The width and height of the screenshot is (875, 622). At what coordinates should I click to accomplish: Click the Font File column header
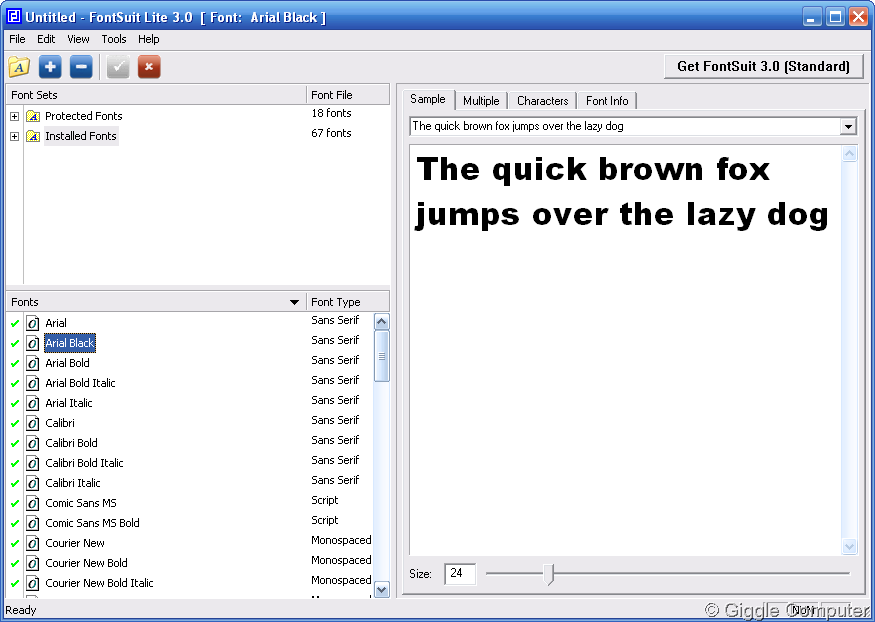tap(348, 95)
